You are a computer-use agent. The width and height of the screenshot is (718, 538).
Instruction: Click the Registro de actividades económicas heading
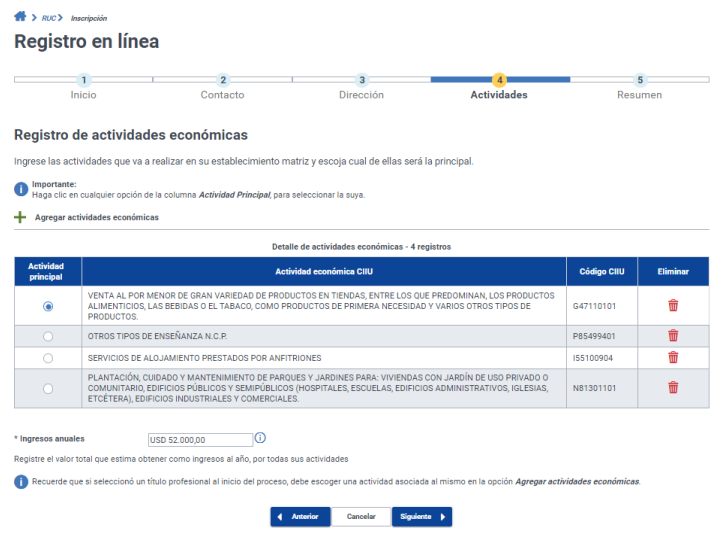[x=131, y=135]
